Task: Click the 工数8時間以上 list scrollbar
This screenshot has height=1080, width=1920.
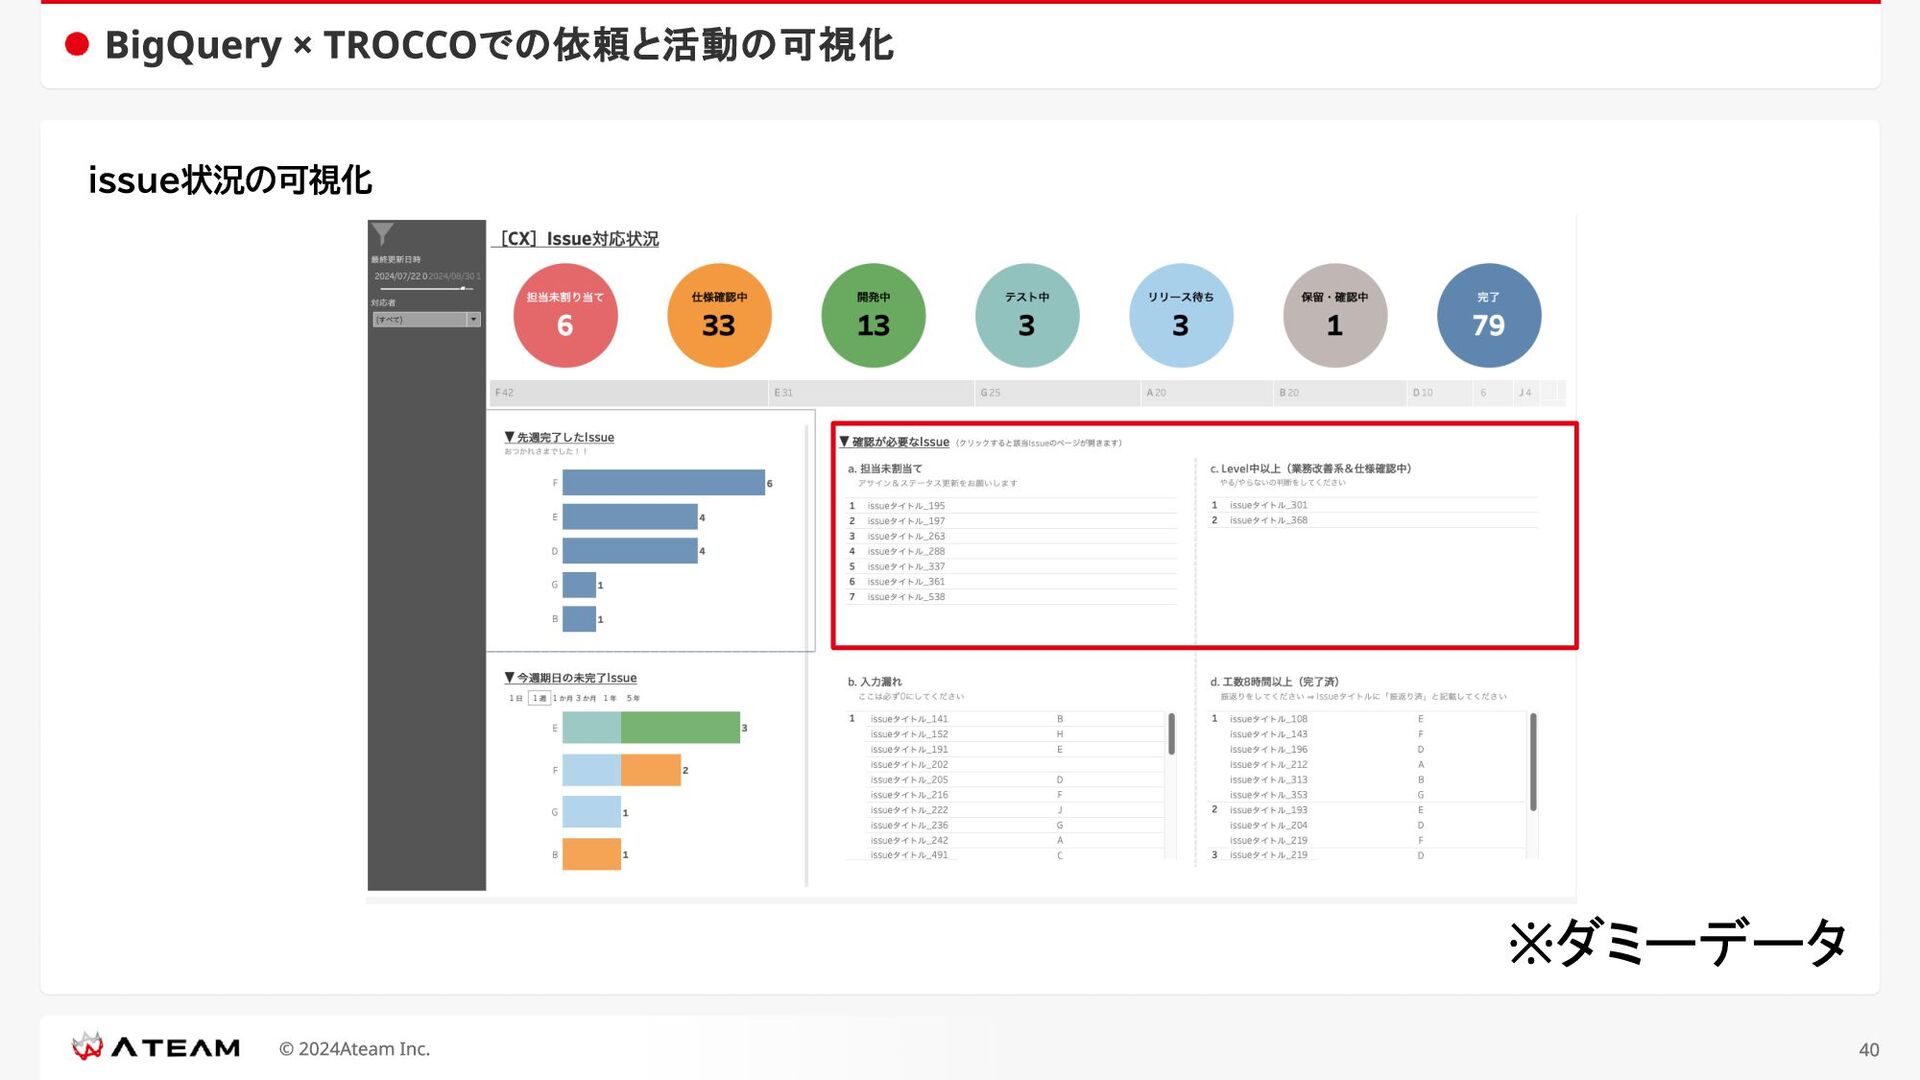Action: [x=1533, y=762]
